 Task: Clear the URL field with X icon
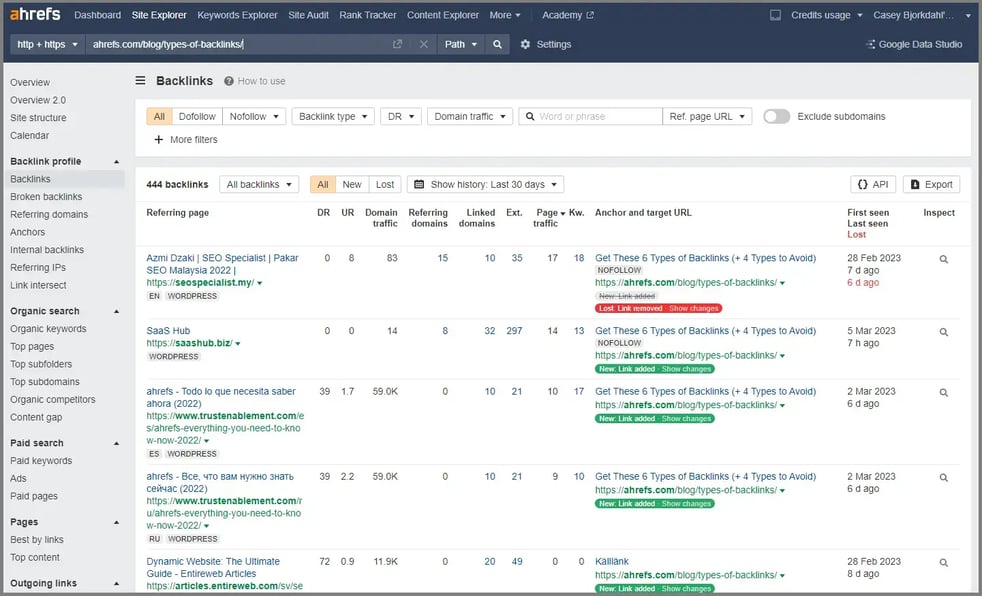[424, 44]
